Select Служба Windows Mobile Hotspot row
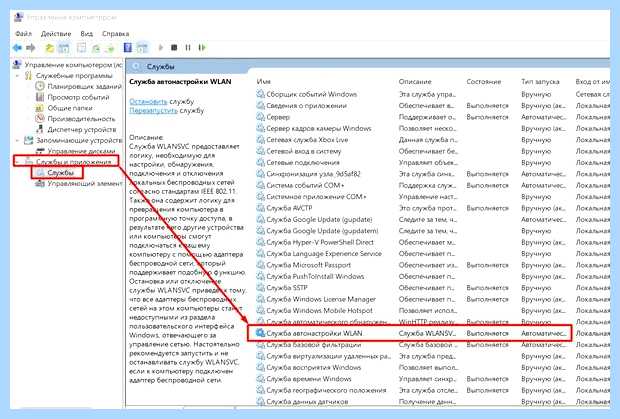The image size is (620, 419). tap(319, 311)
